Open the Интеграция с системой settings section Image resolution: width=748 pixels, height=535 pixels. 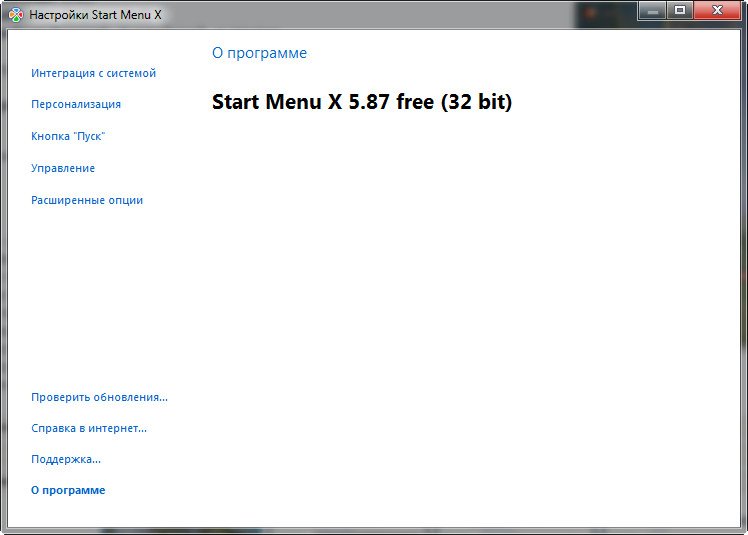click(x=94, y=73)
